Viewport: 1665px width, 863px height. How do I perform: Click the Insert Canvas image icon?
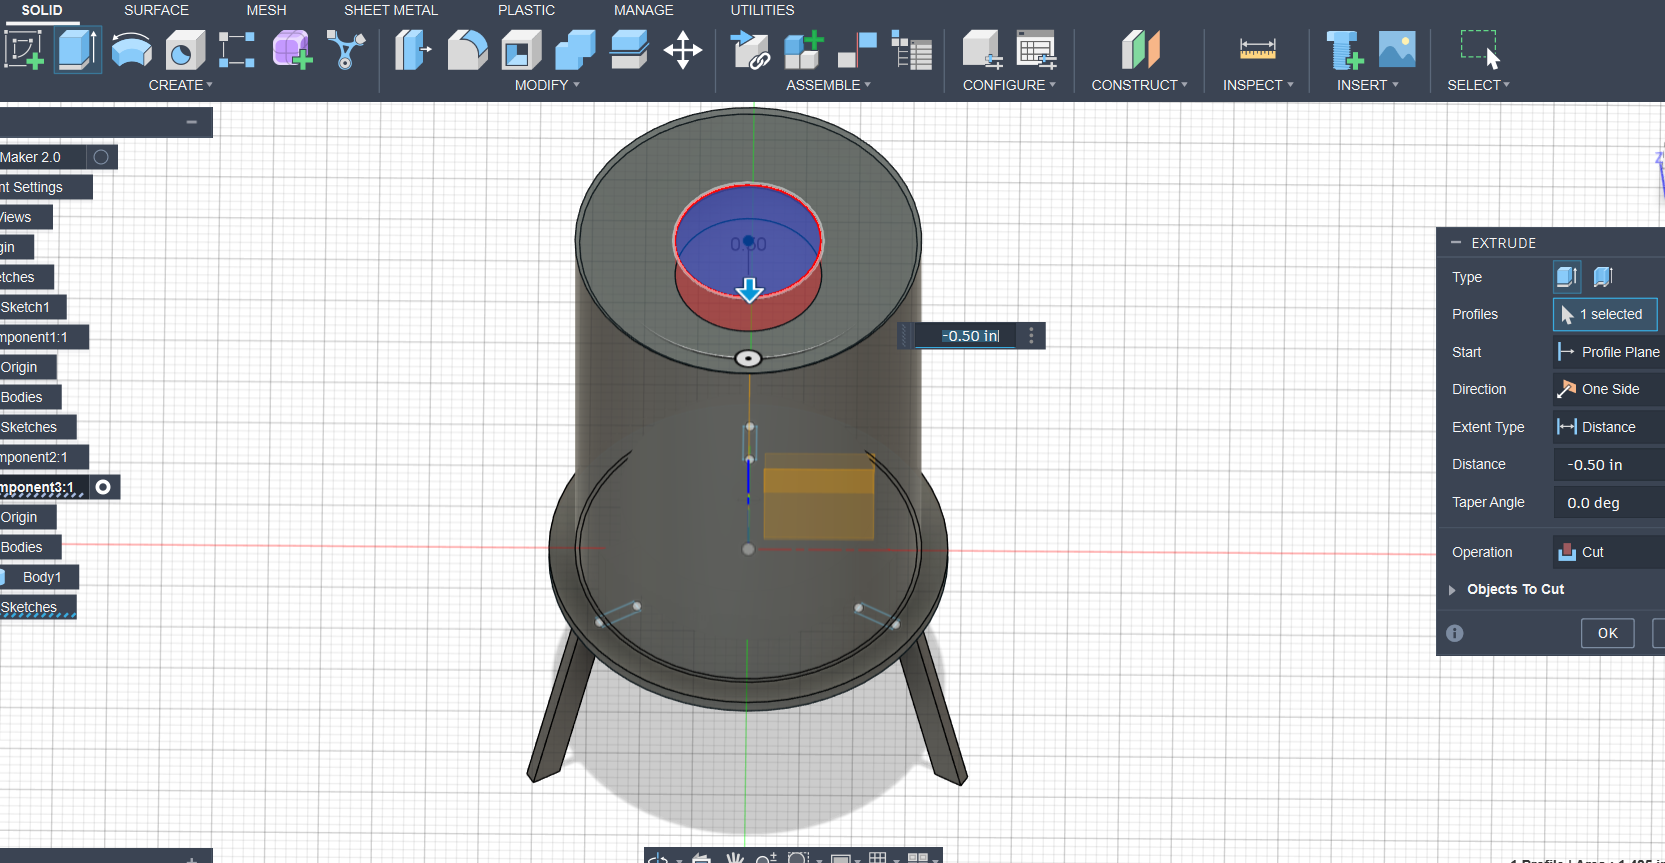click(1397, 49)
